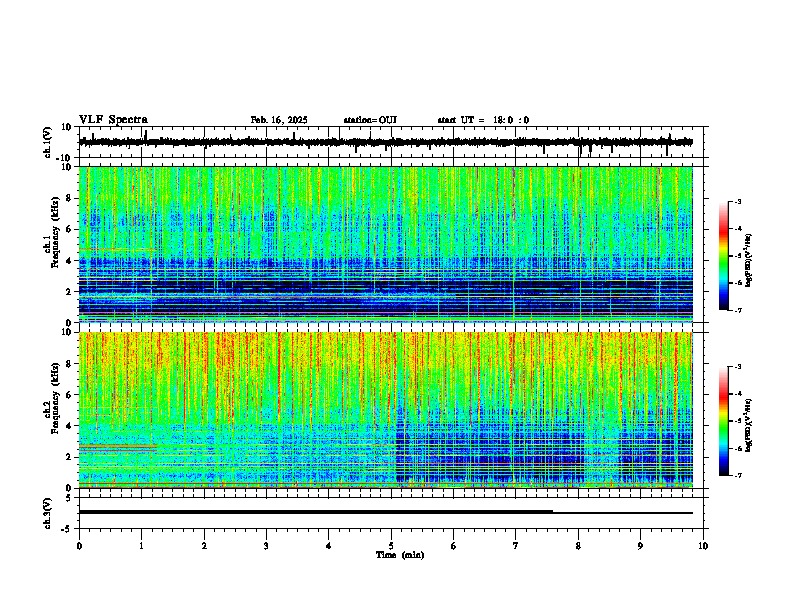Click time axis tick label "9"
Screen dimensions: 792x612
coord(640,546)
